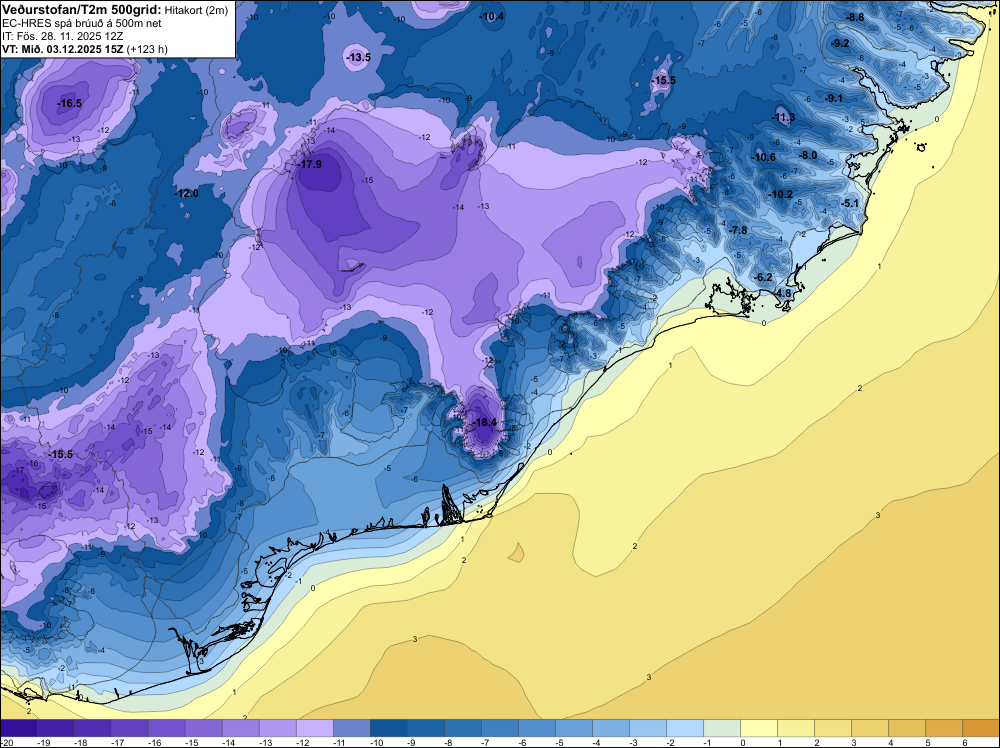Click the -17.9 temperature minimum label

310,164
